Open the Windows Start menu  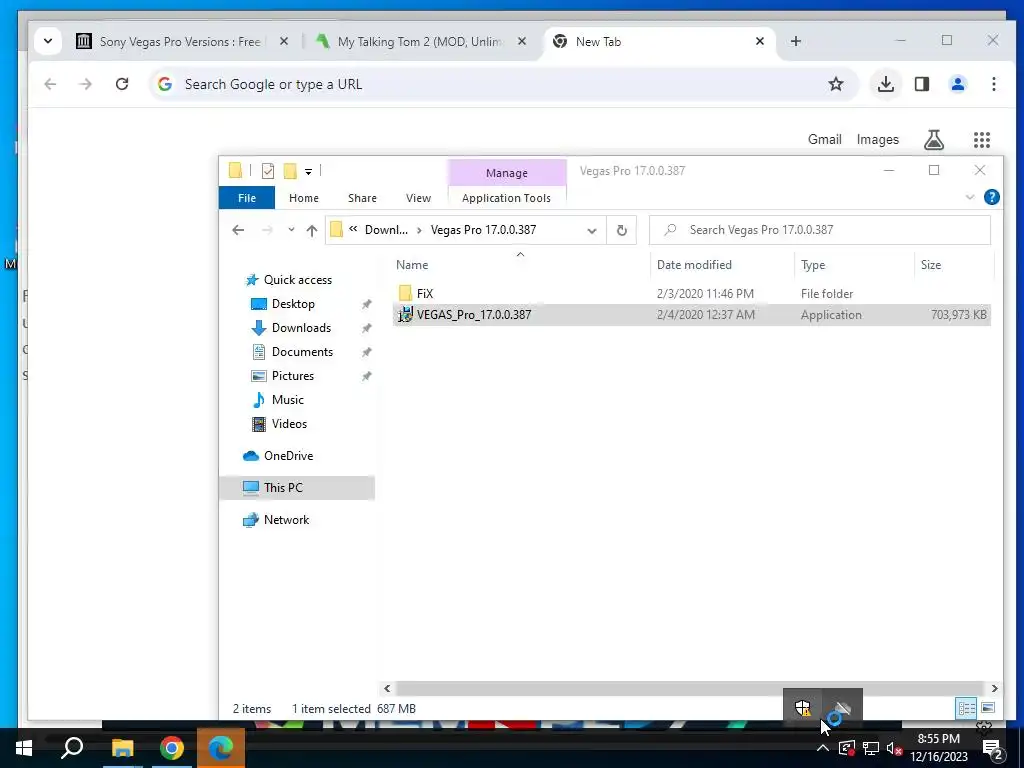point(24,748)
